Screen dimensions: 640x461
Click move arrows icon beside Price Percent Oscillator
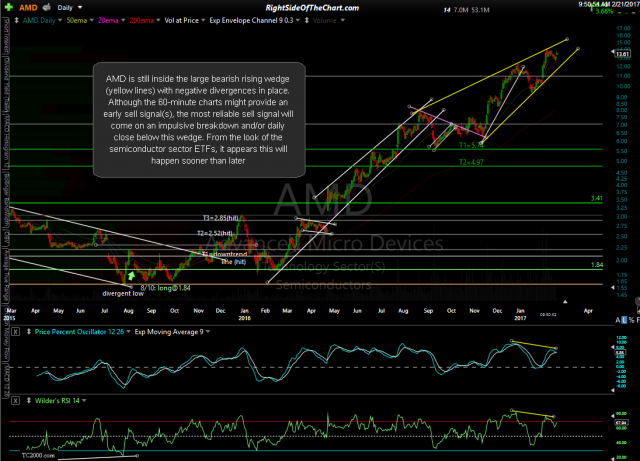pyautogui.click(x=29, y=332)
